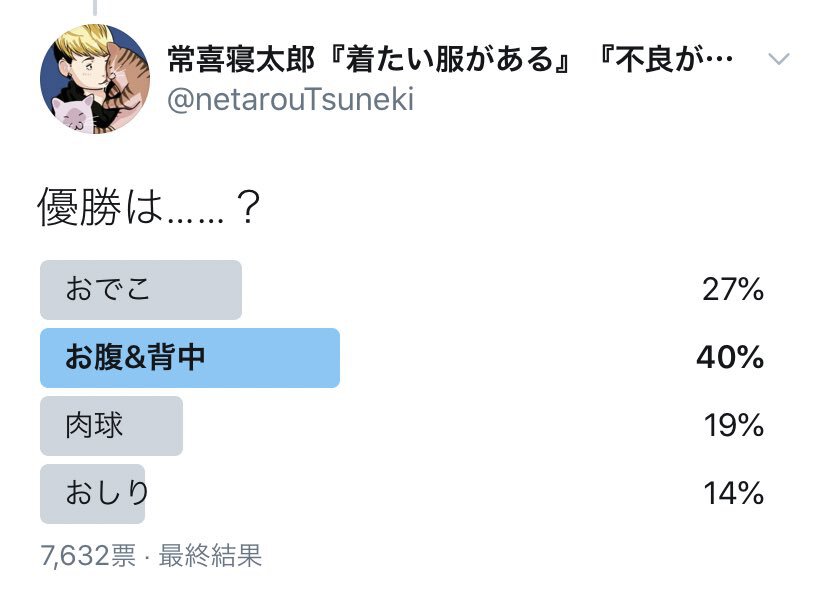Click the poll question 優勝は……？

point(150,209)
